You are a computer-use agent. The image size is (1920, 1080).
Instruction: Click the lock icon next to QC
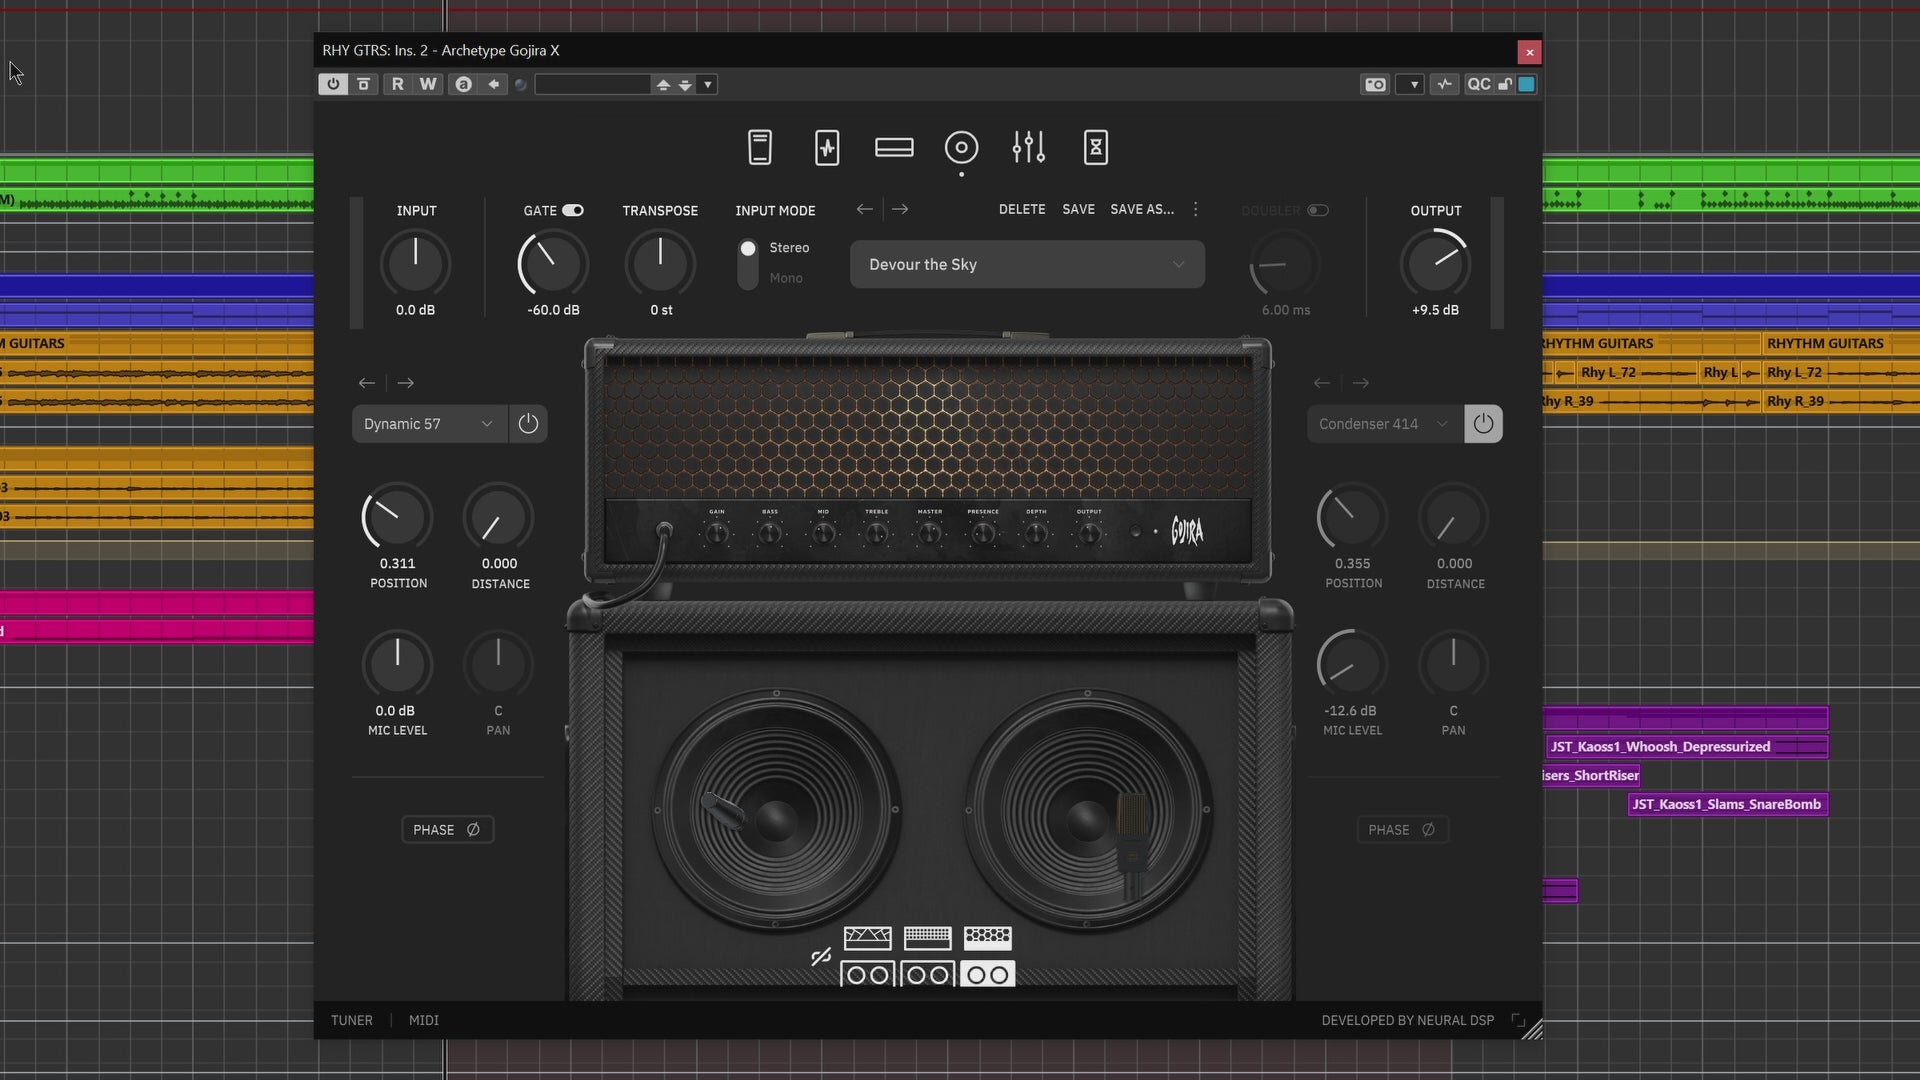[1504, 84]
